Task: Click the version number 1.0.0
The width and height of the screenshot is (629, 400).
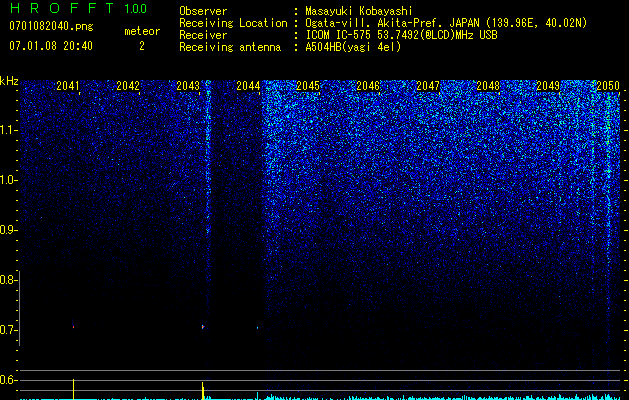Action: pyautogui.click(x=135, y=9)
